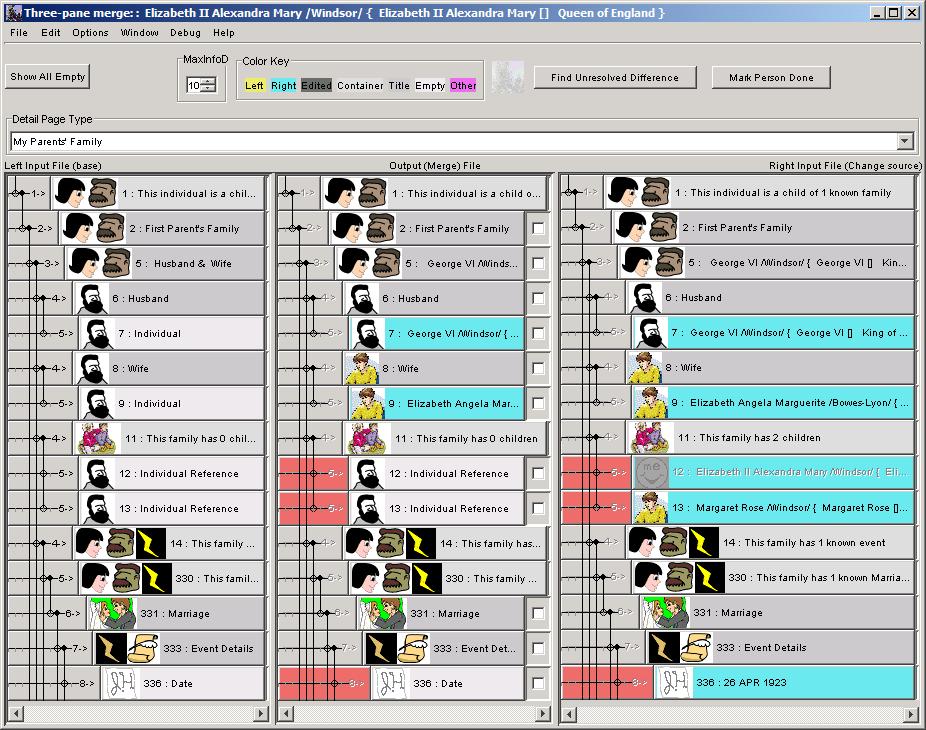Check the box beside output First Parent's Family

(538, 229)
